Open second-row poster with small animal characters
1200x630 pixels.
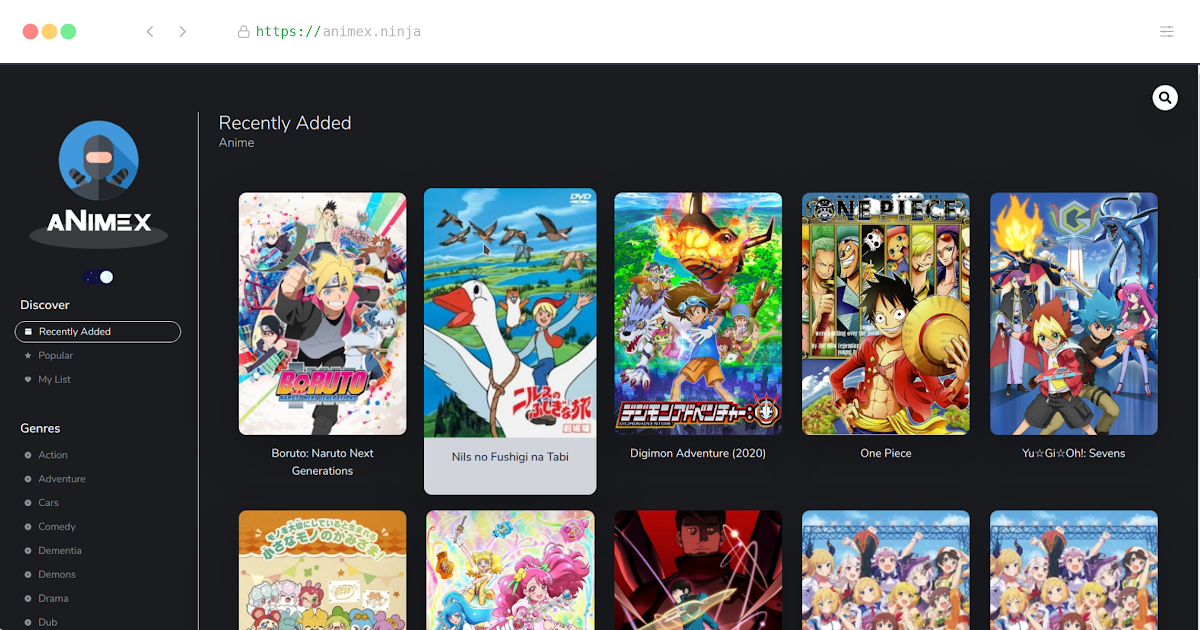tap(322, 570)
